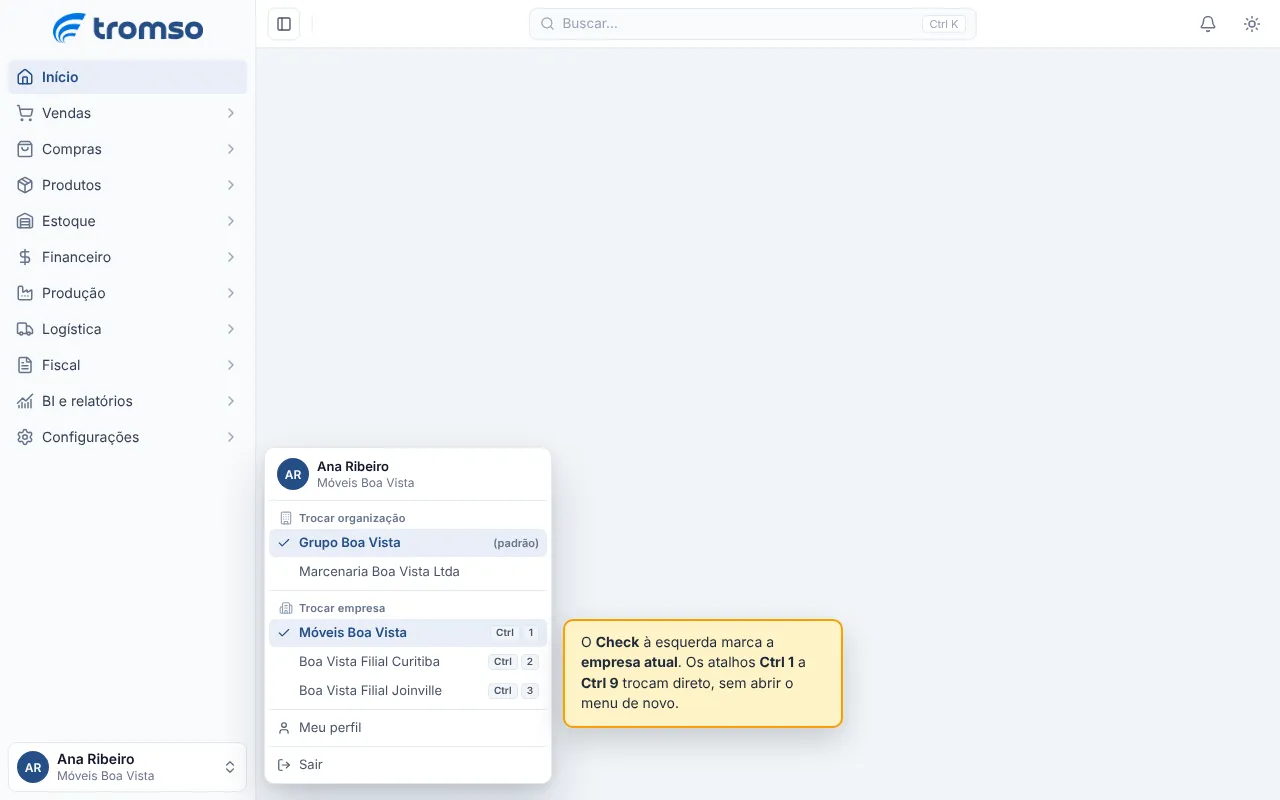Switch to Marcenaria Boa Vista Ltda
The image size is (1280, 800).
(x=408, y=572)
